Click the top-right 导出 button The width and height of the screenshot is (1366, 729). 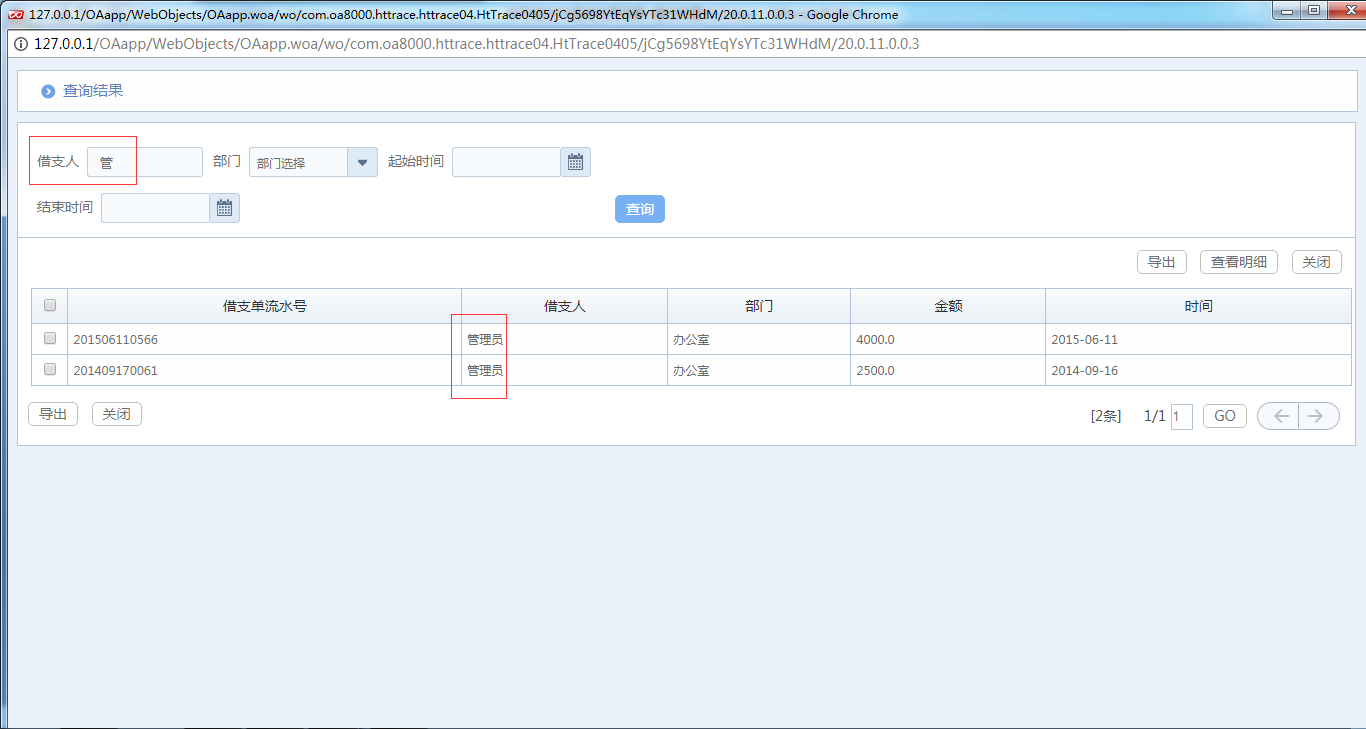coord(1161,262)
